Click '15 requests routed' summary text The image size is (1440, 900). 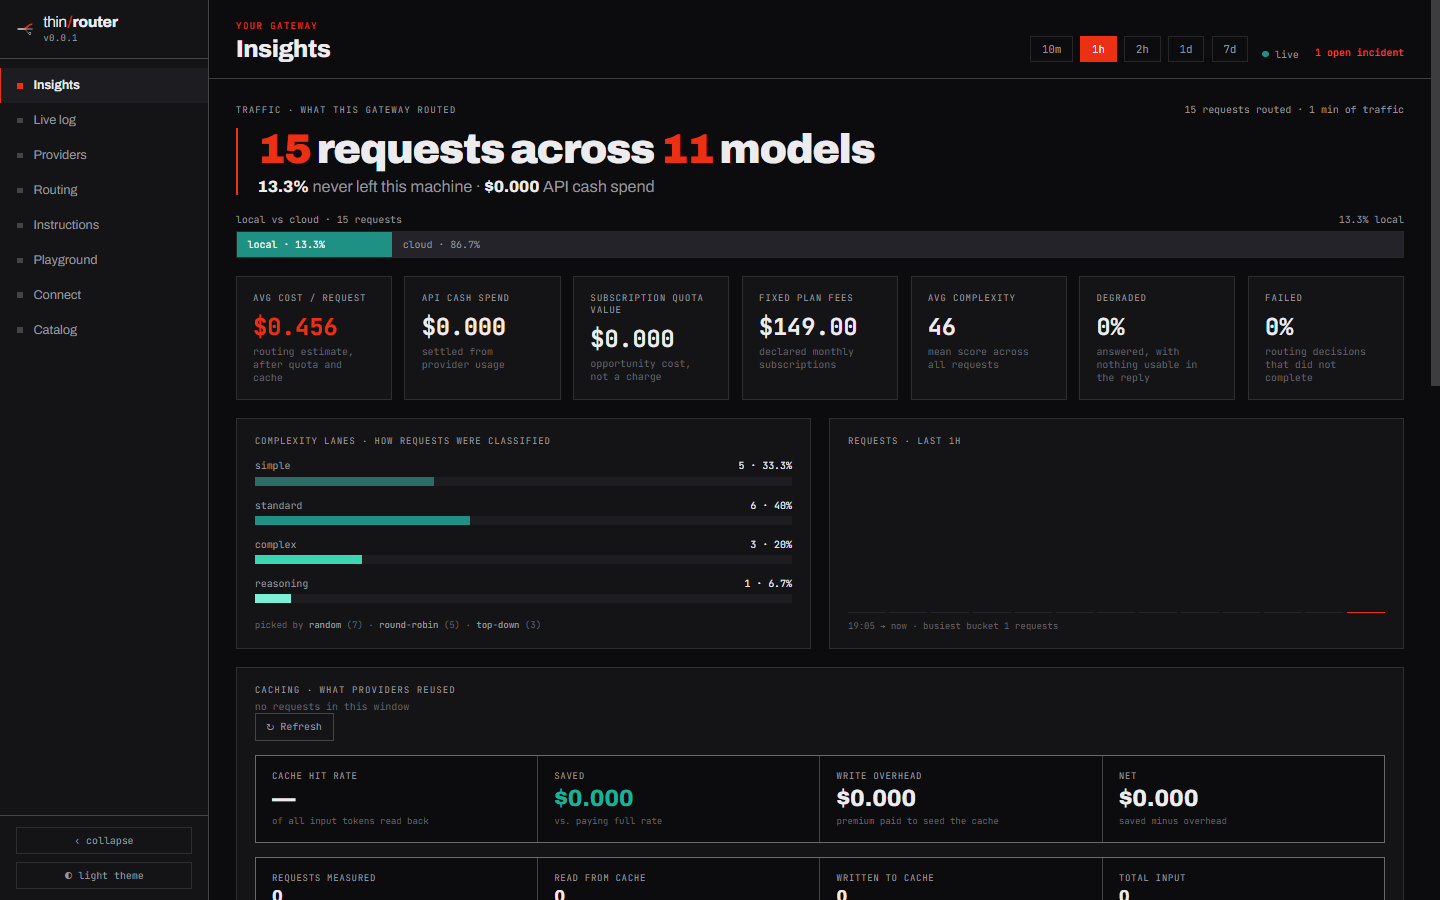tap(1238, 110)
